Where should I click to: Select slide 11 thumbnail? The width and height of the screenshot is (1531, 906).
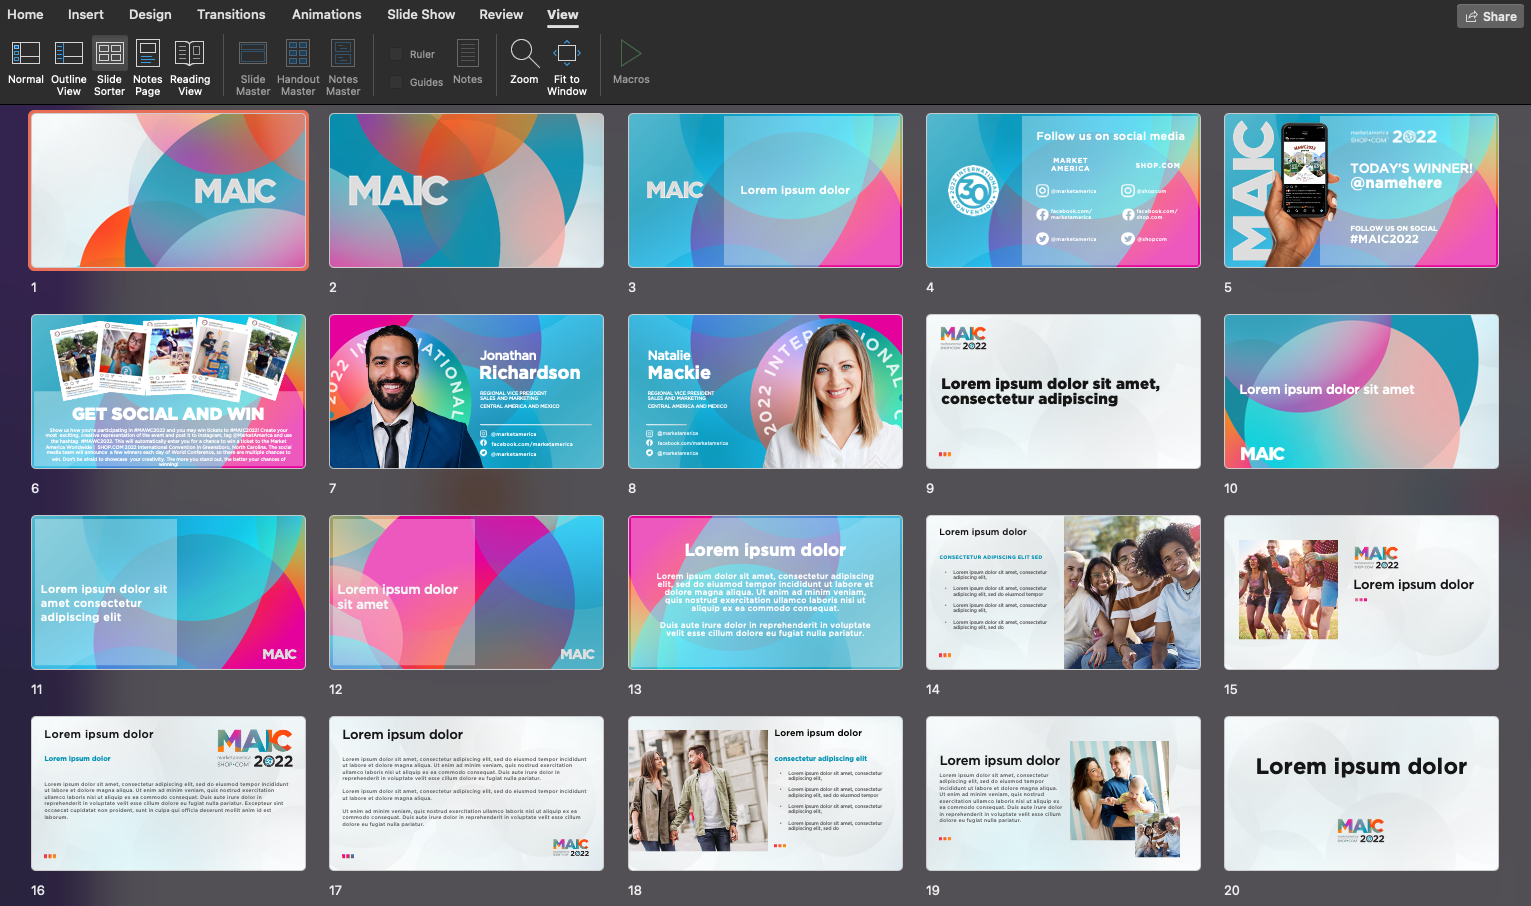point(168,592)
